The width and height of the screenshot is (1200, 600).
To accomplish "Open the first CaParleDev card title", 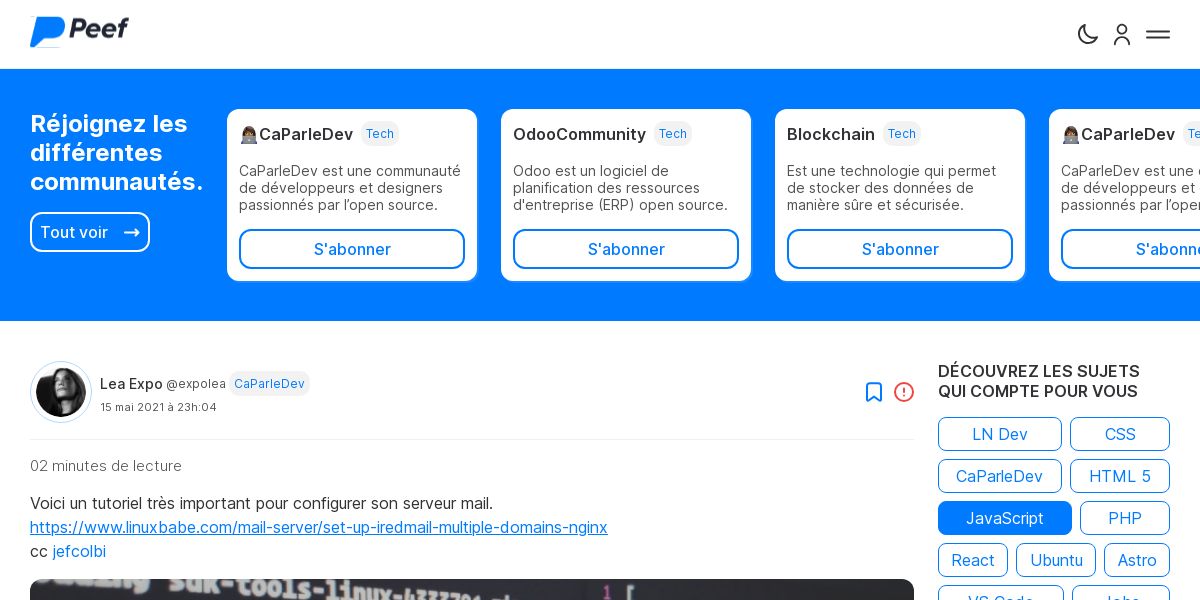I will 296,134.
